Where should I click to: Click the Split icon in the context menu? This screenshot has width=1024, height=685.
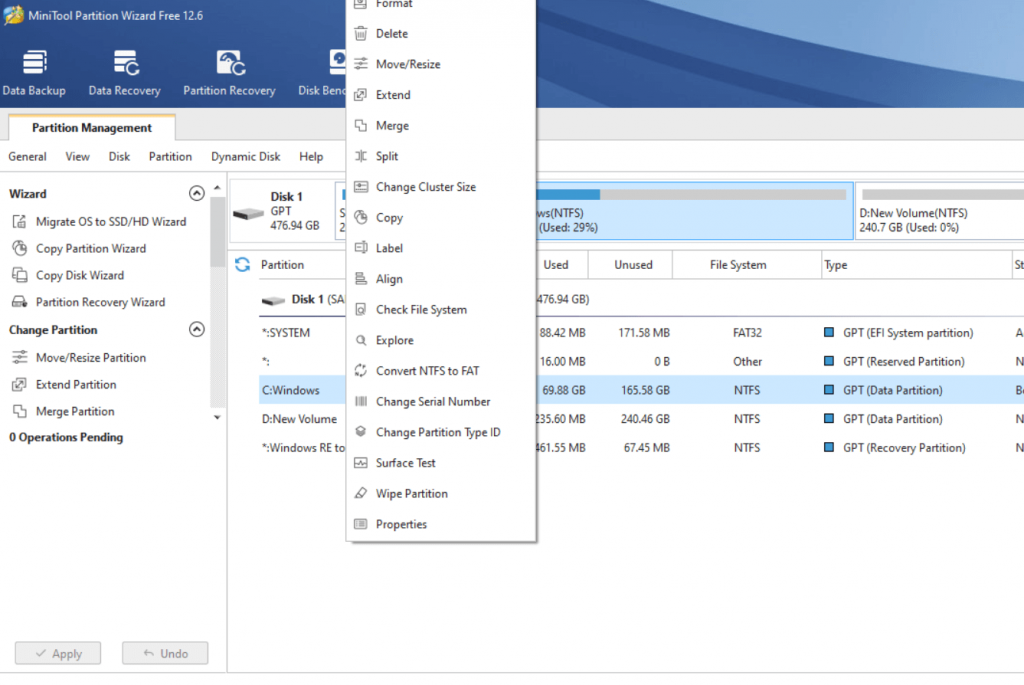pyautogui.click(x=360, y=156)
